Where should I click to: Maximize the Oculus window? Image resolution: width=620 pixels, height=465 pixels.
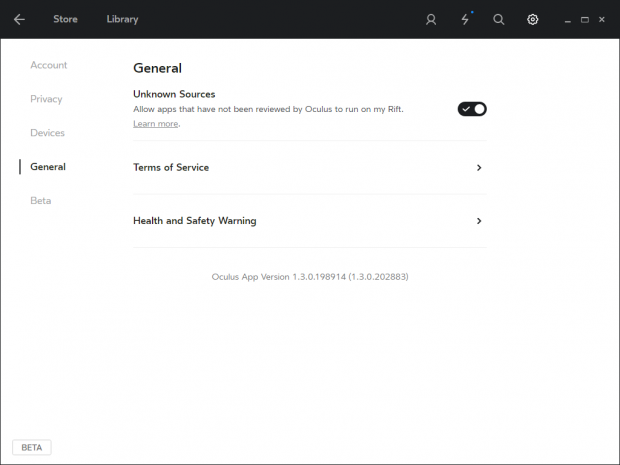(x=585, y=19)
